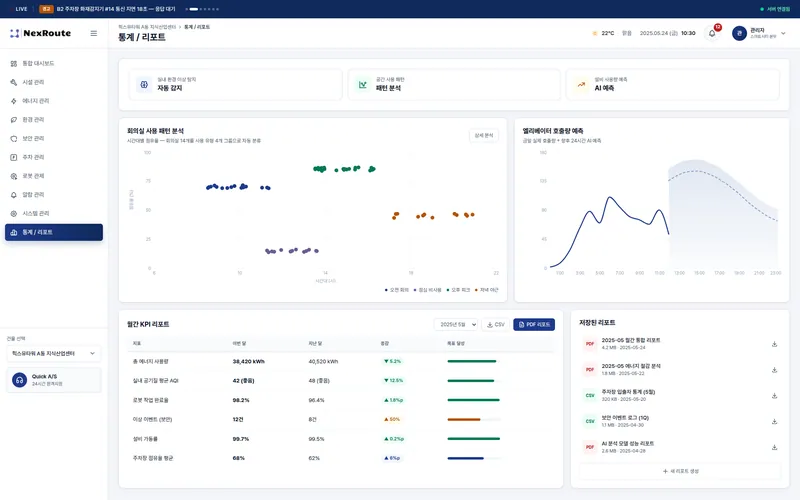Open 통합 대시보드 in sidebar
Viewport: 800px width, 500px height.
click(x=54, y=63)
